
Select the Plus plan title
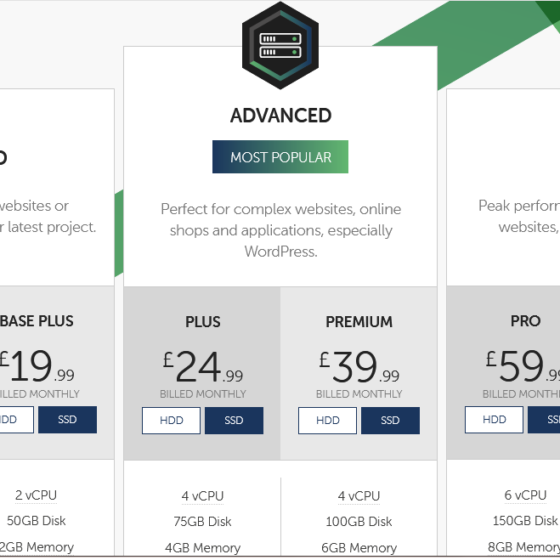pos(203,322)
